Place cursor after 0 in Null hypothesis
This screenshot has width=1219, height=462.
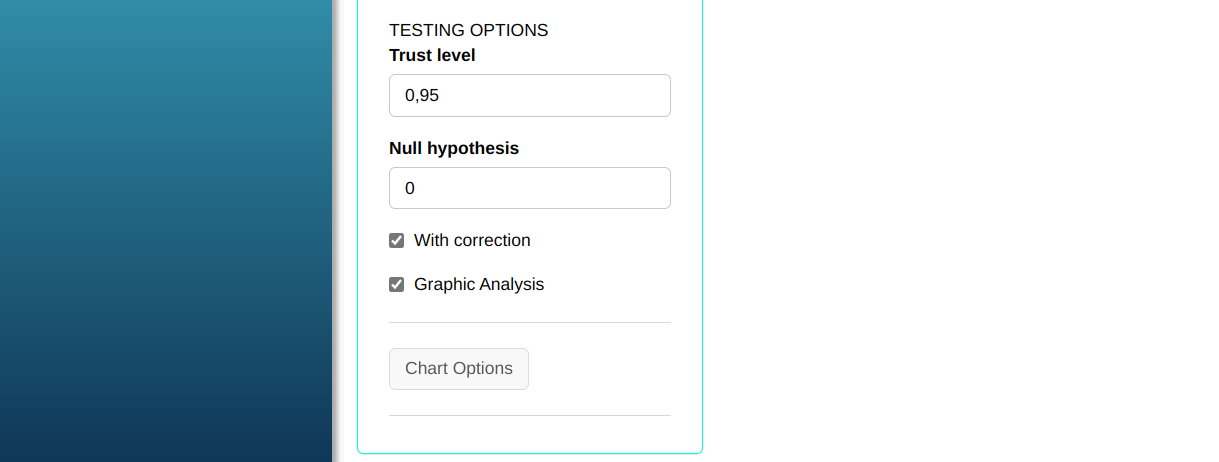(x=416, y=188)
